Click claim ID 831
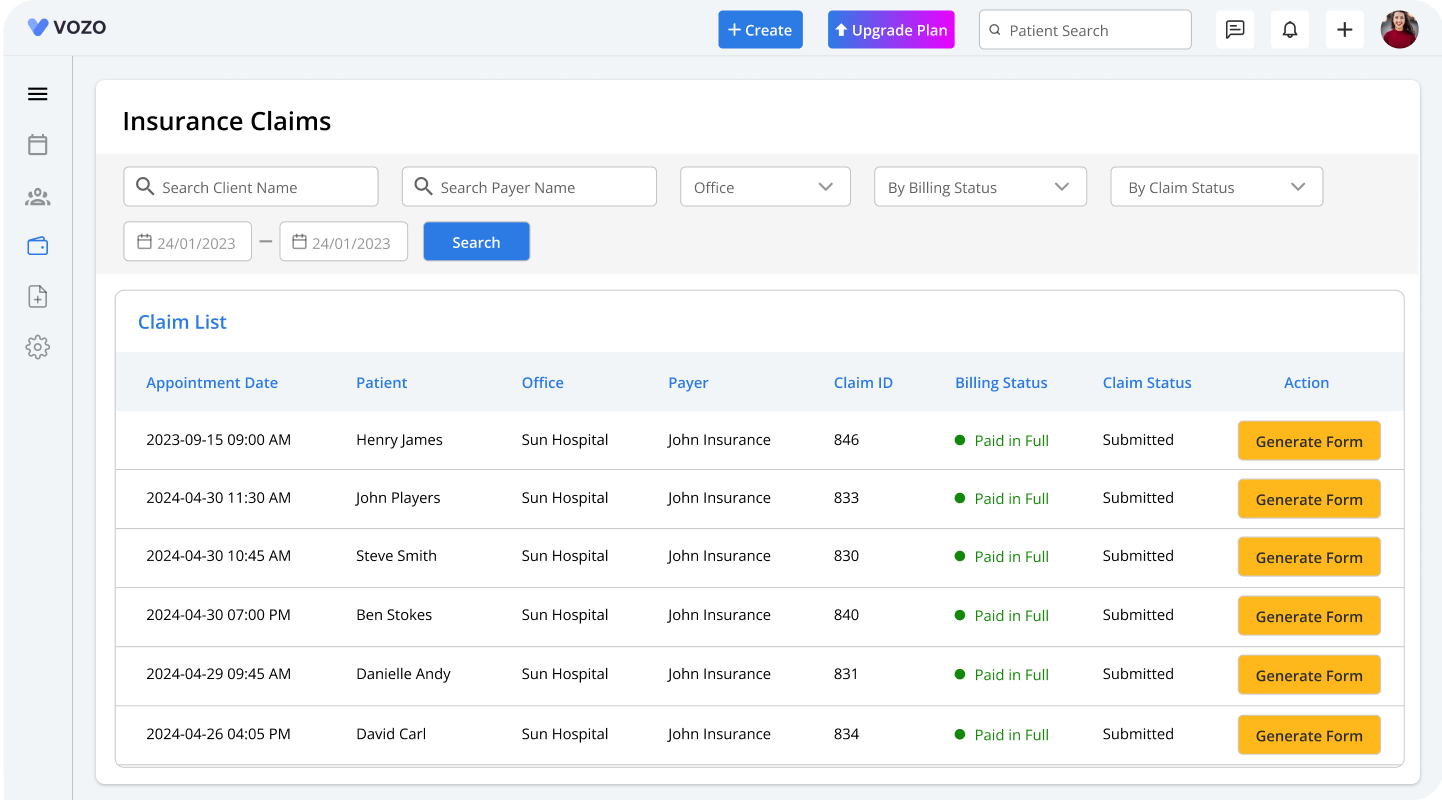 coord(846,674)
